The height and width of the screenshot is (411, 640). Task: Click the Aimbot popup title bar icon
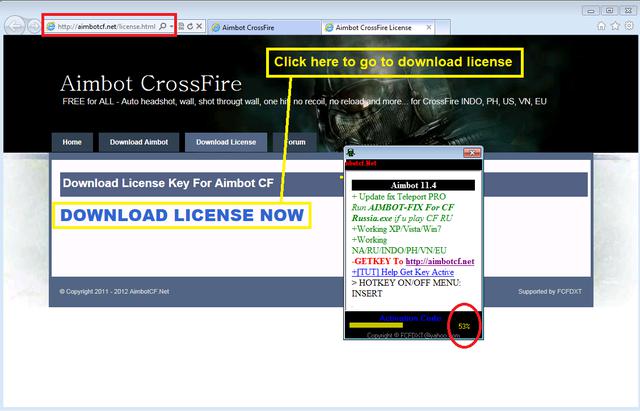[x=351, y=153]
